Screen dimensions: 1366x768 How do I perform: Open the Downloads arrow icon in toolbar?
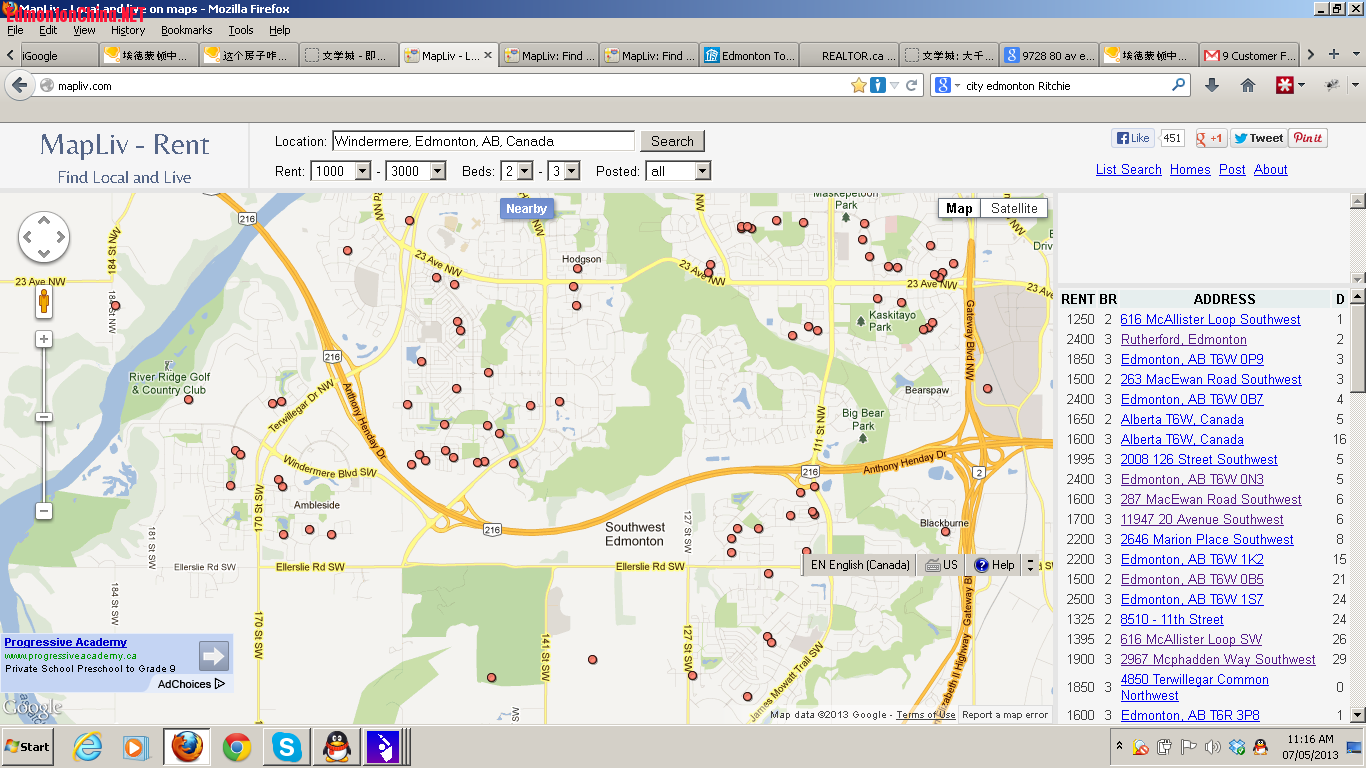pyautogui.click(x=1212, y=86)
